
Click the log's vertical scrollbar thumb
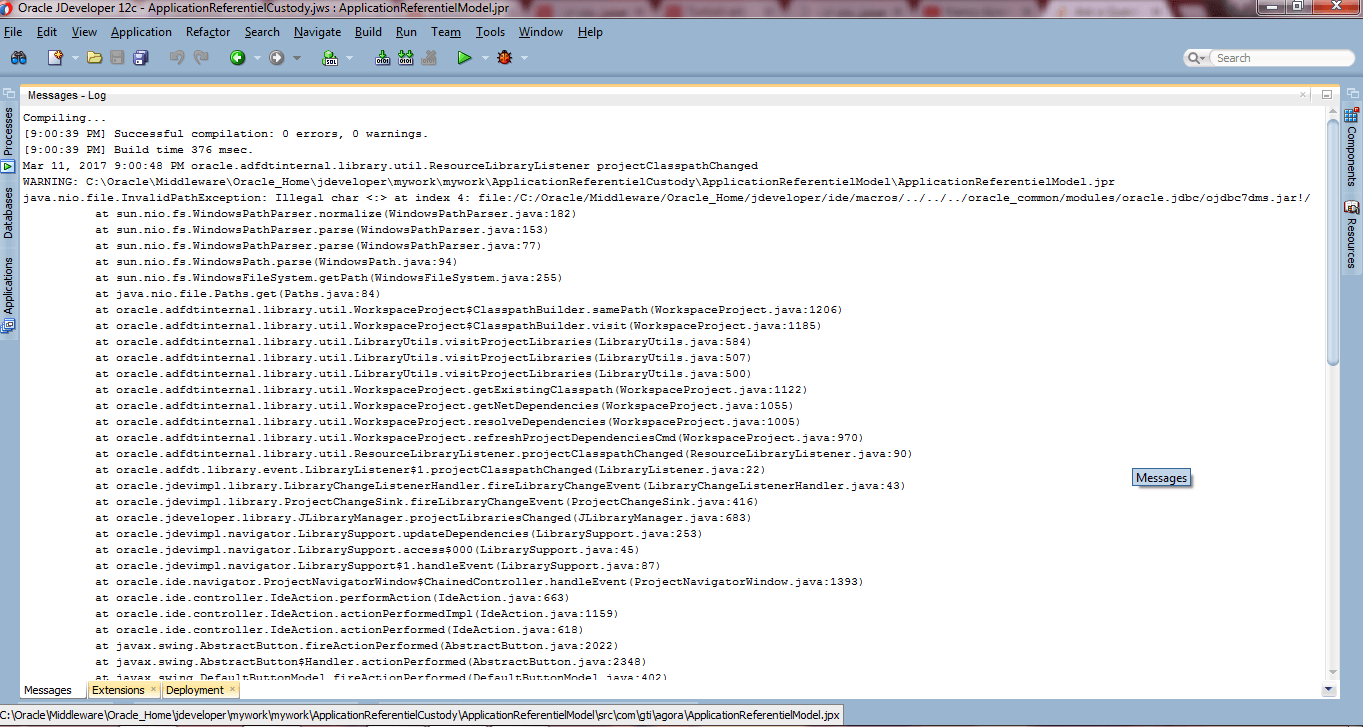point(1332,240)
